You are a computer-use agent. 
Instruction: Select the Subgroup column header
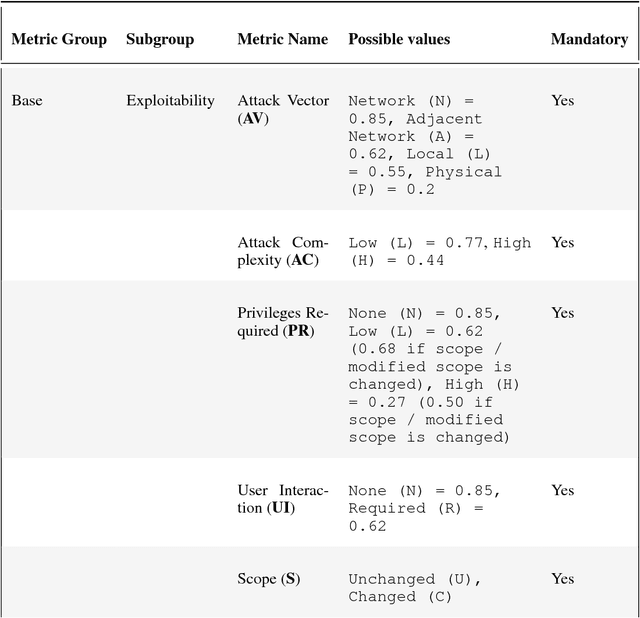coord(160,39)
